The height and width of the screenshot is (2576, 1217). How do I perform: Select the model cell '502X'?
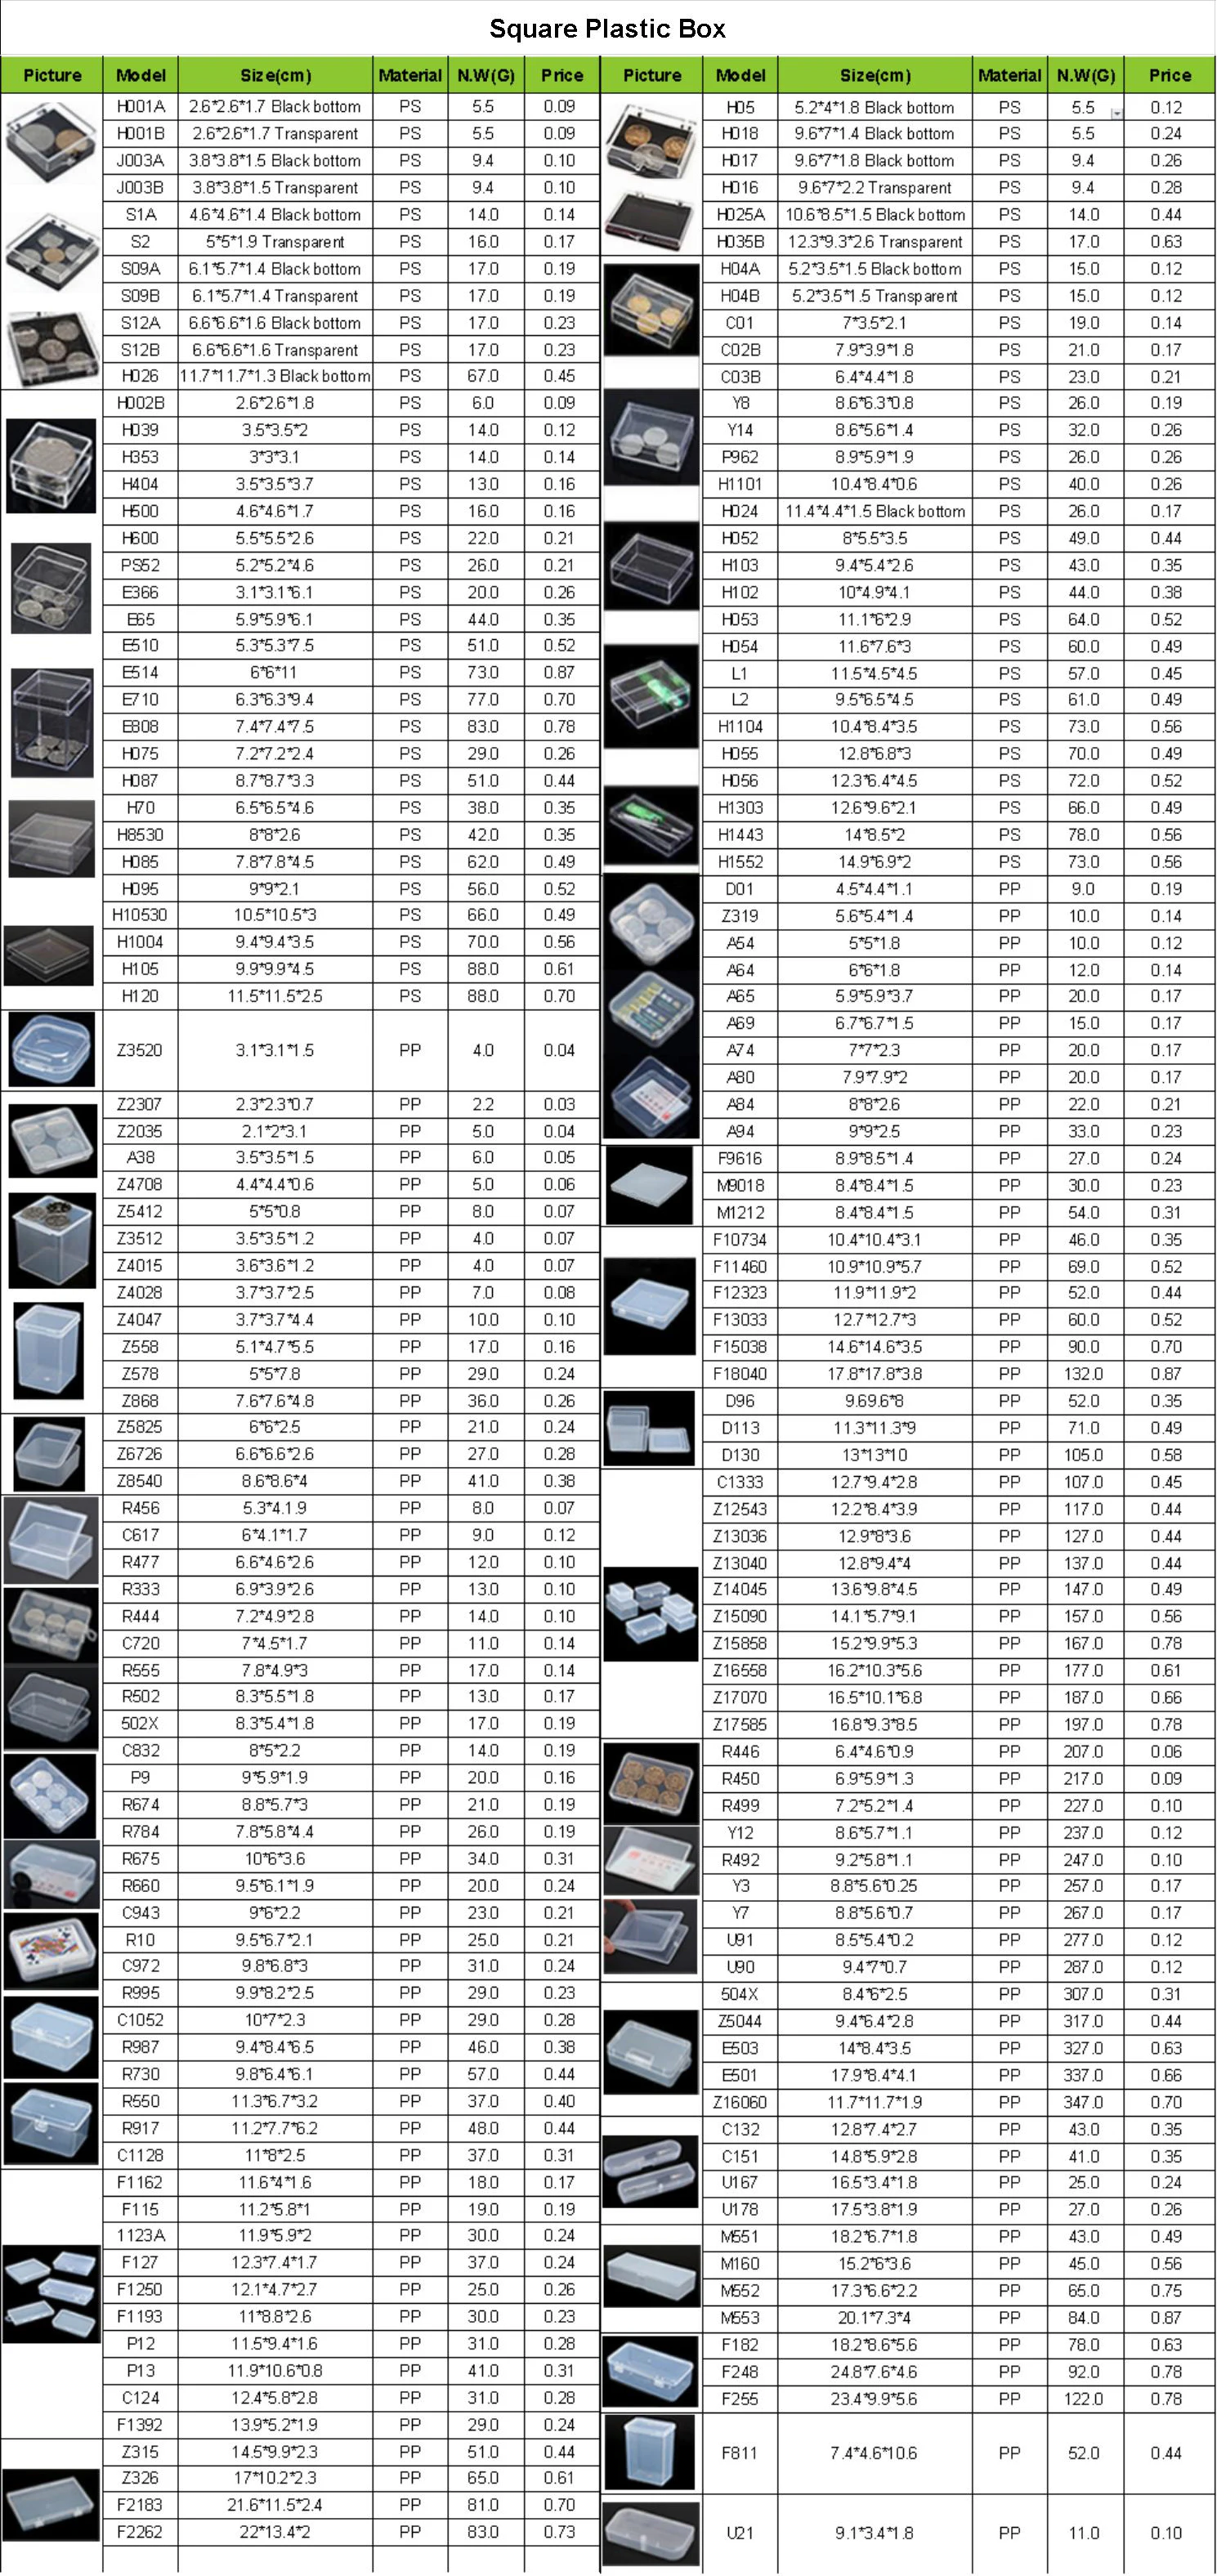(x=140, y=1724)
